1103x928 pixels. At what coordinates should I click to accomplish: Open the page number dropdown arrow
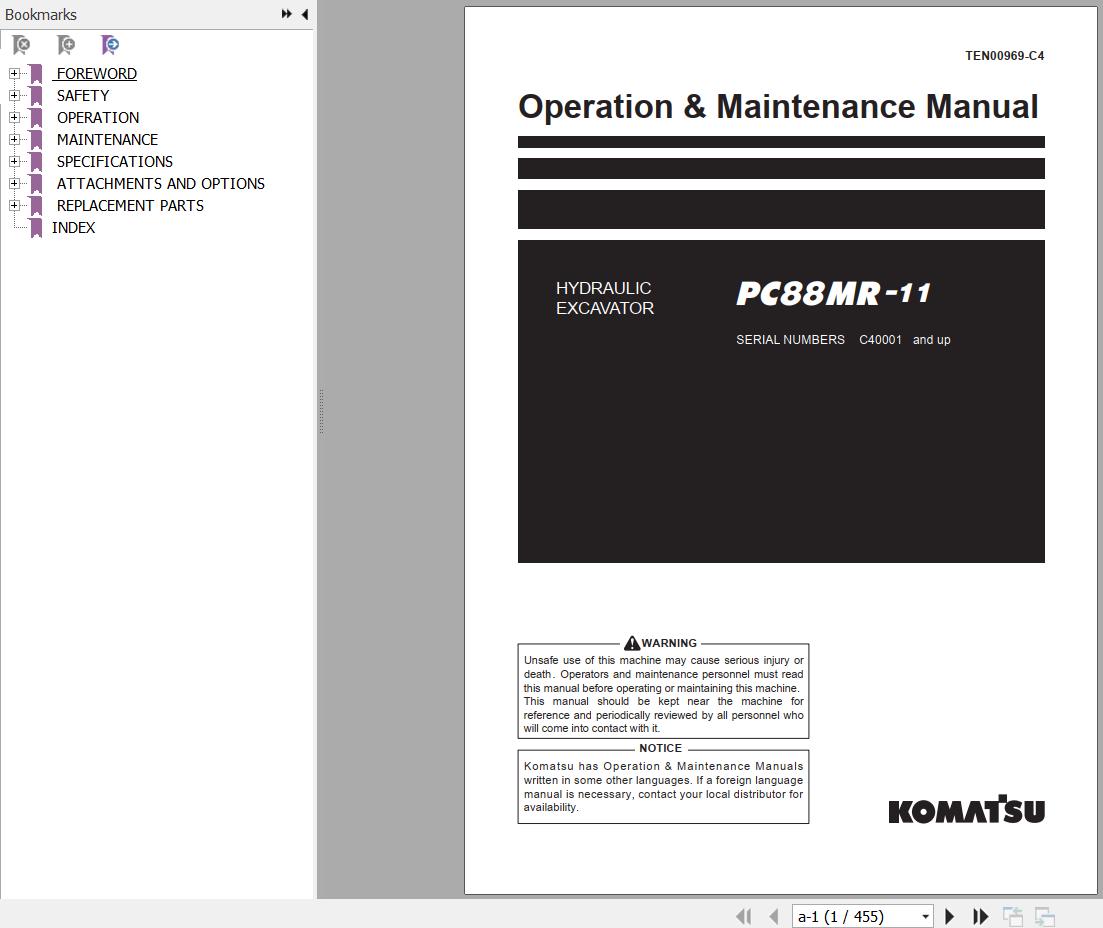point(926,917)
